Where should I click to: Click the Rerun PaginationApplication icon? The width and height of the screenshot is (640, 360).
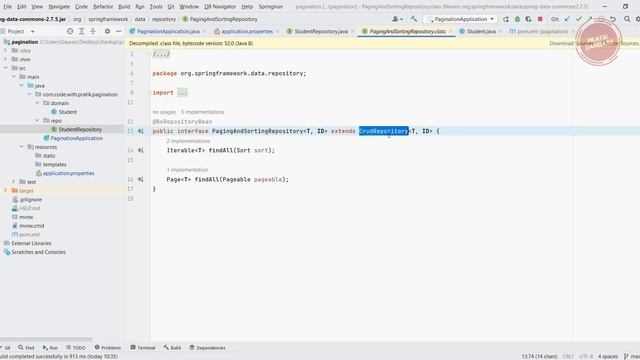pyautogui.click(x=506, y=19)
